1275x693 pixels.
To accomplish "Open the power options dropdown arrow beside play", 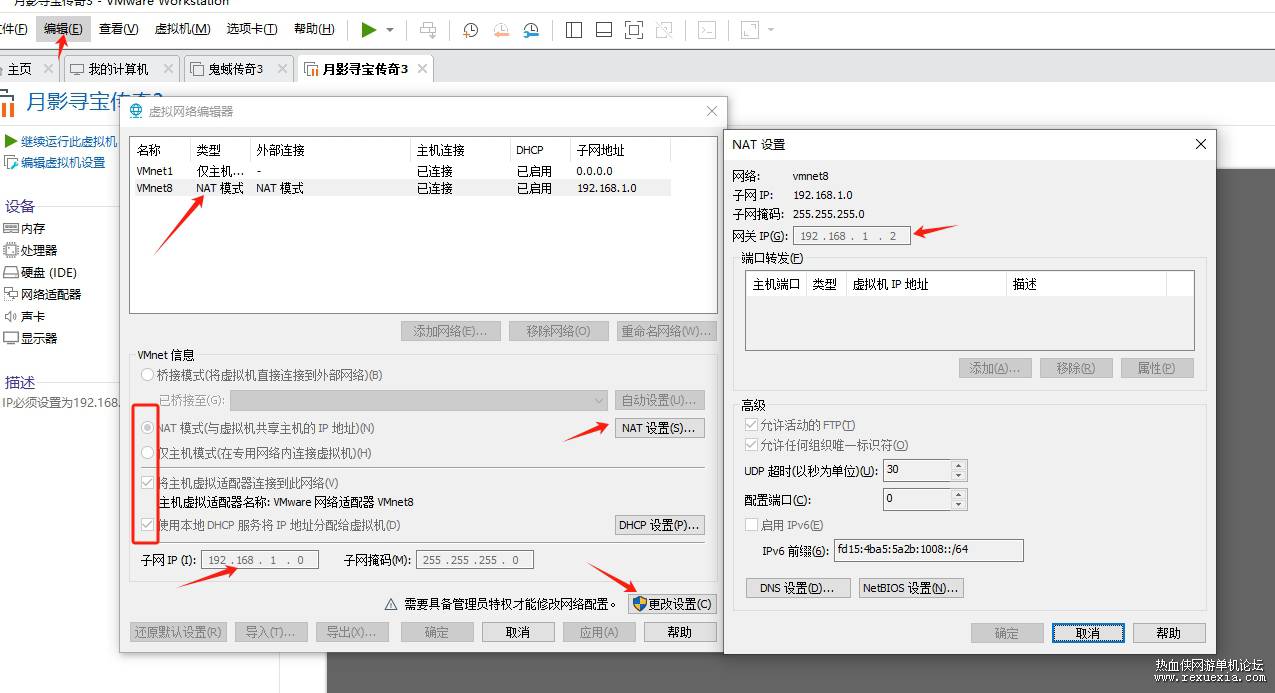I will [390, 30].
